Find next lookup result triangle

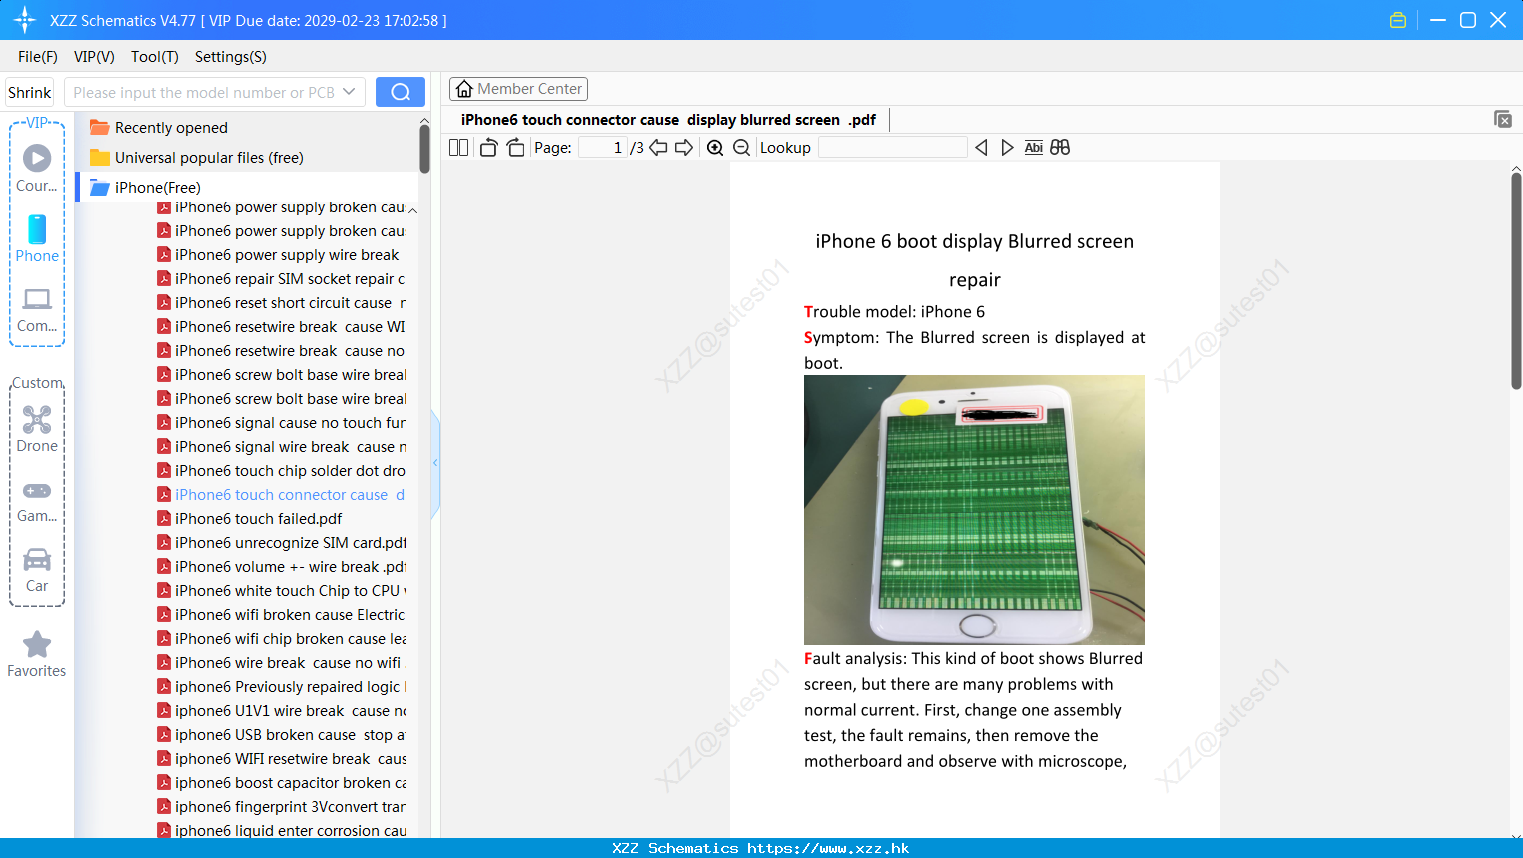(x=1007, y=147)
